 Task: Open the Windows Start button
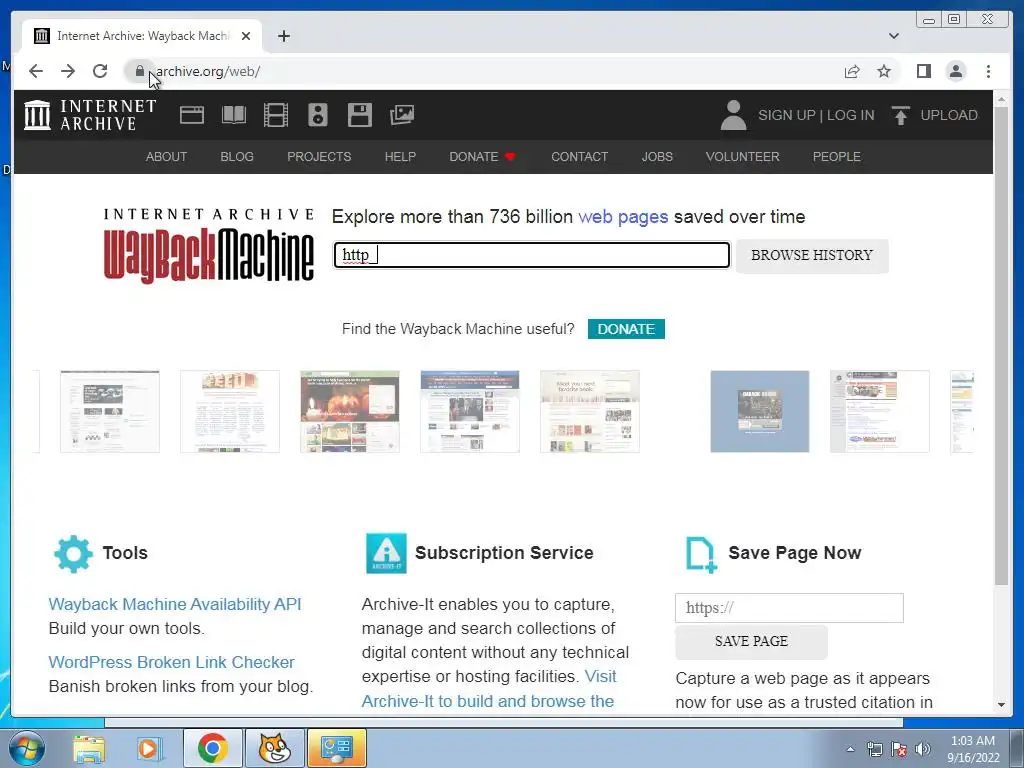(27, 748)
